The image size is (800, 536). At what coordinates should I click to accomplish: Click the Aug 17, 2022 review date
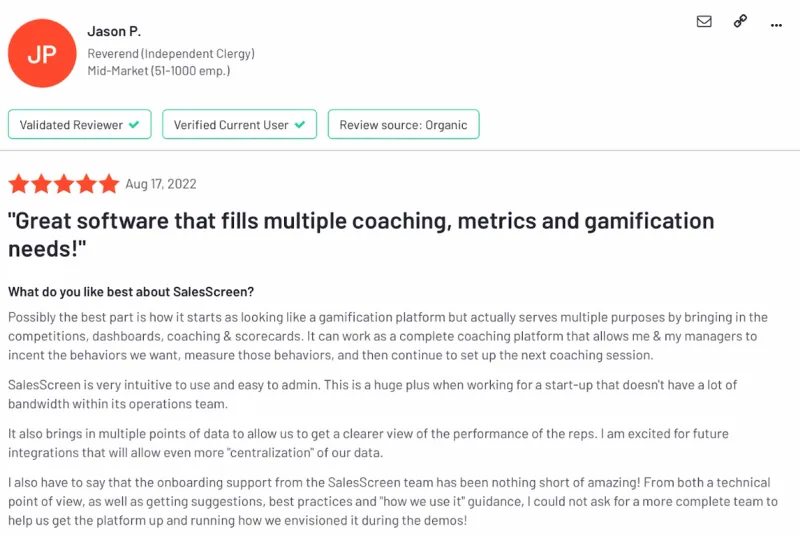tap(161, 184)
